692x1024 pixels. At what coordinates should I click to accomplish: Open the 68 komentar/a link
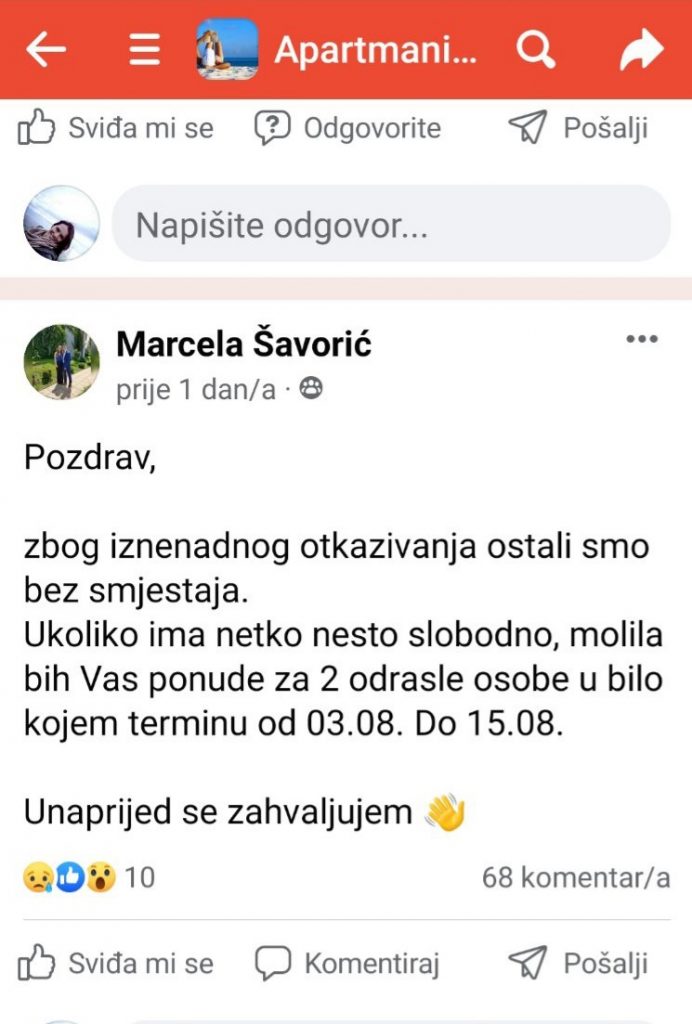575,878
